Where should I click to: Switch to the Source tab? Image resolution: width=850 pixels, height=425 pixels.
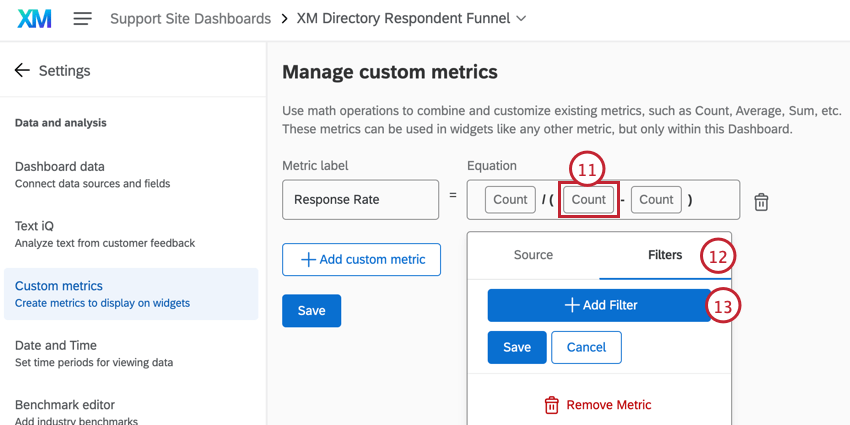533,255
